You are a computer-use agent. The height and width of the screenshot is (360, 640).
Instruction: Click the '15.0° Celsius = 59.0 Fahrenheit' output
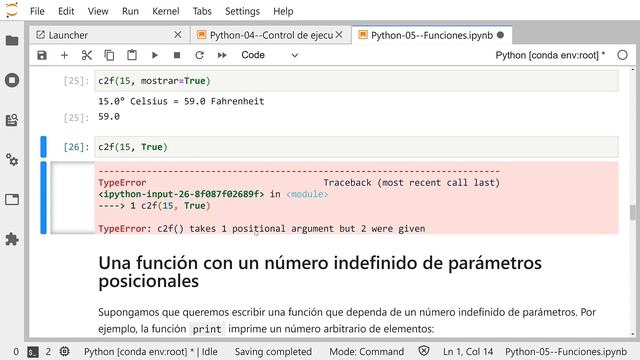click(x=181, y=101)
